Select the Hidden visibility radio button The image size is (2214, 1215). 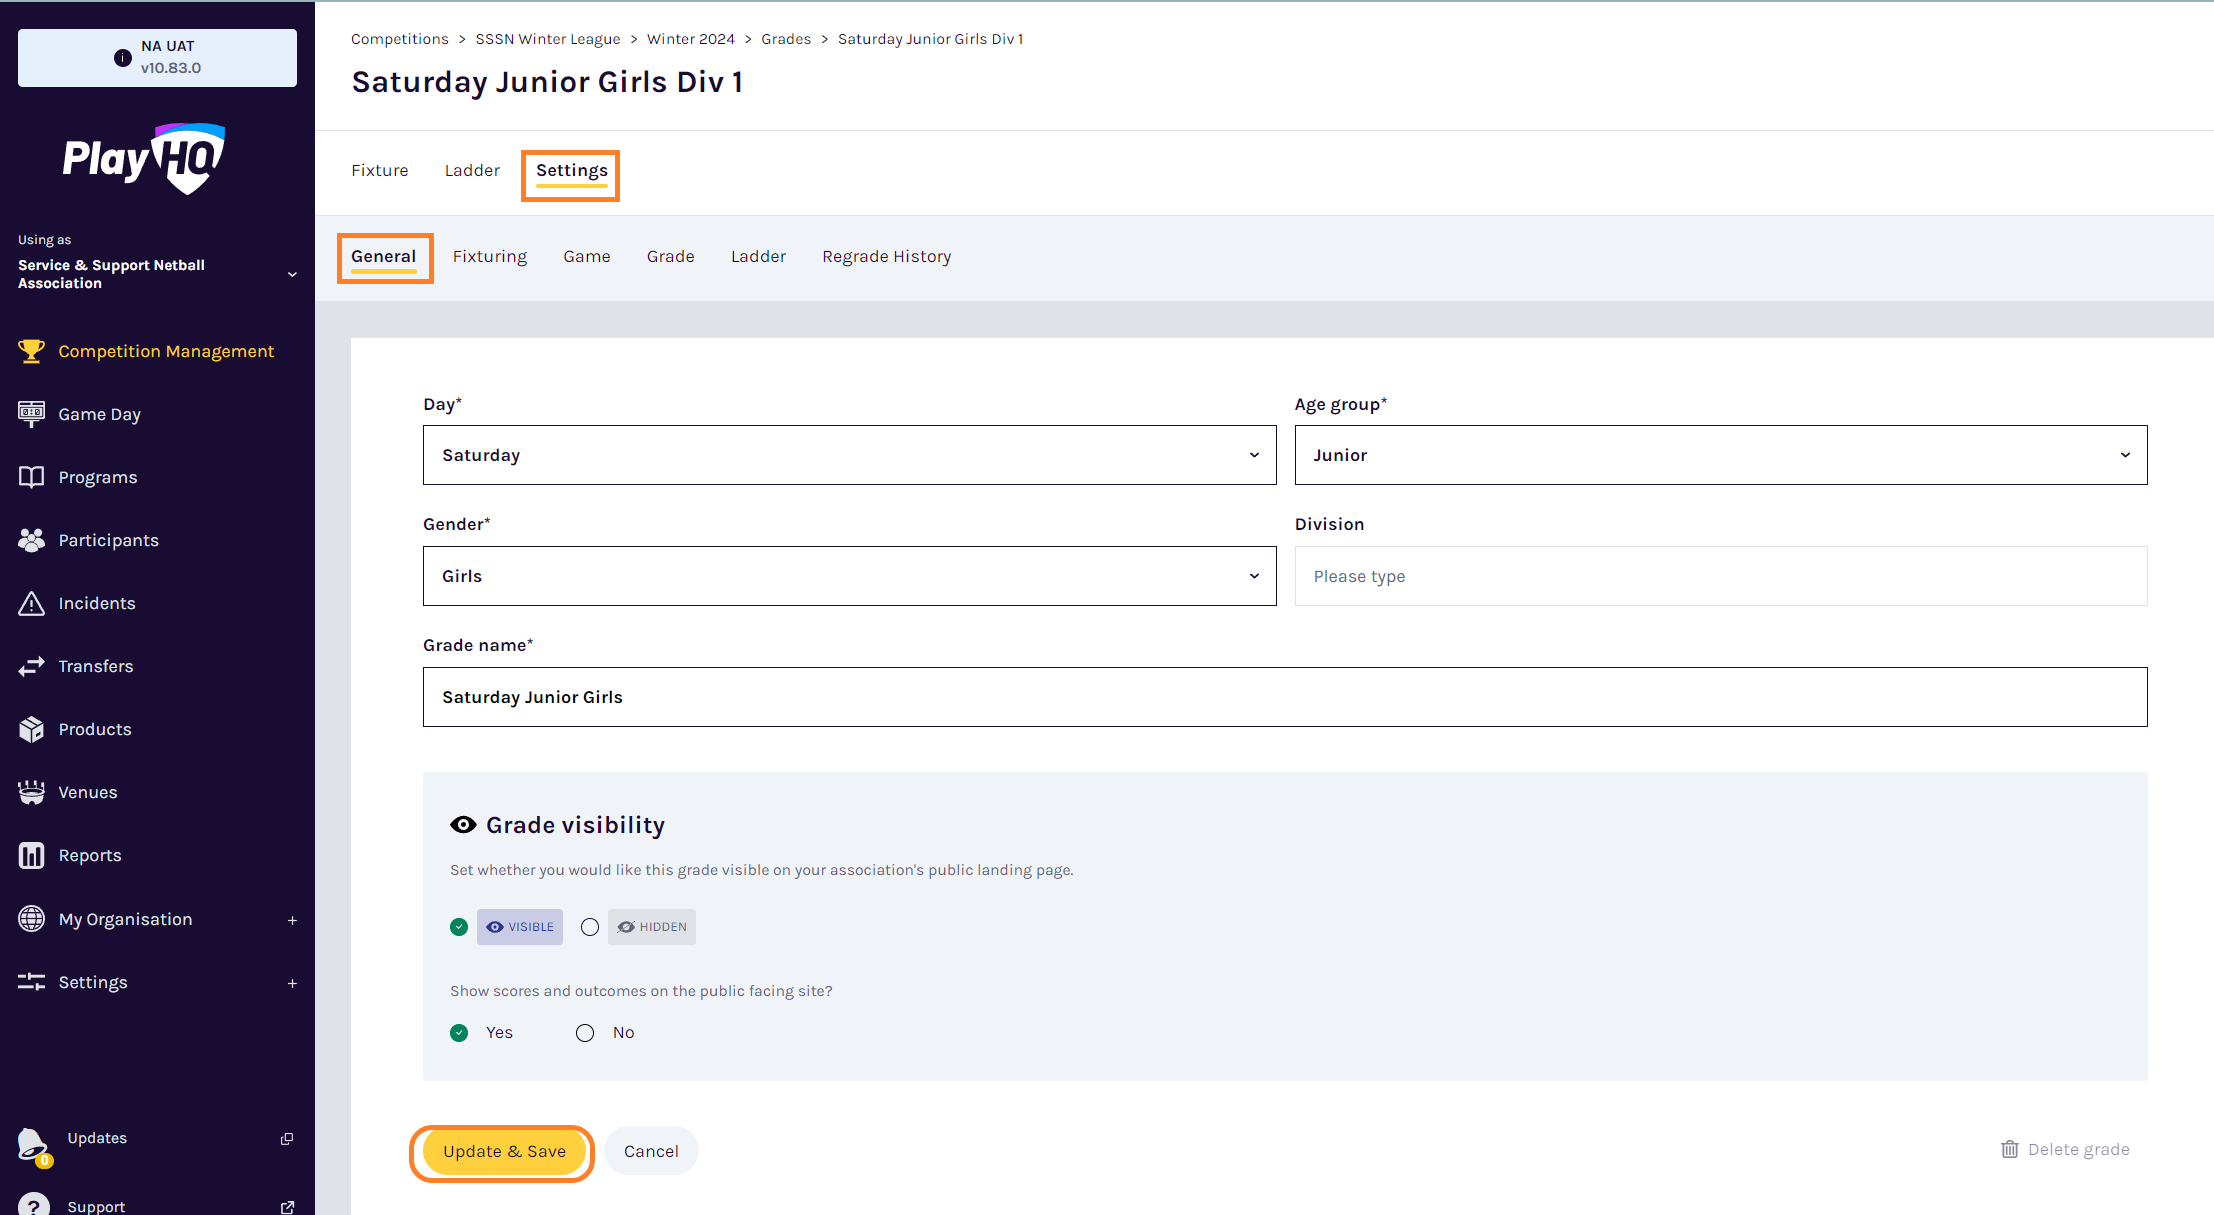[590, 927]
